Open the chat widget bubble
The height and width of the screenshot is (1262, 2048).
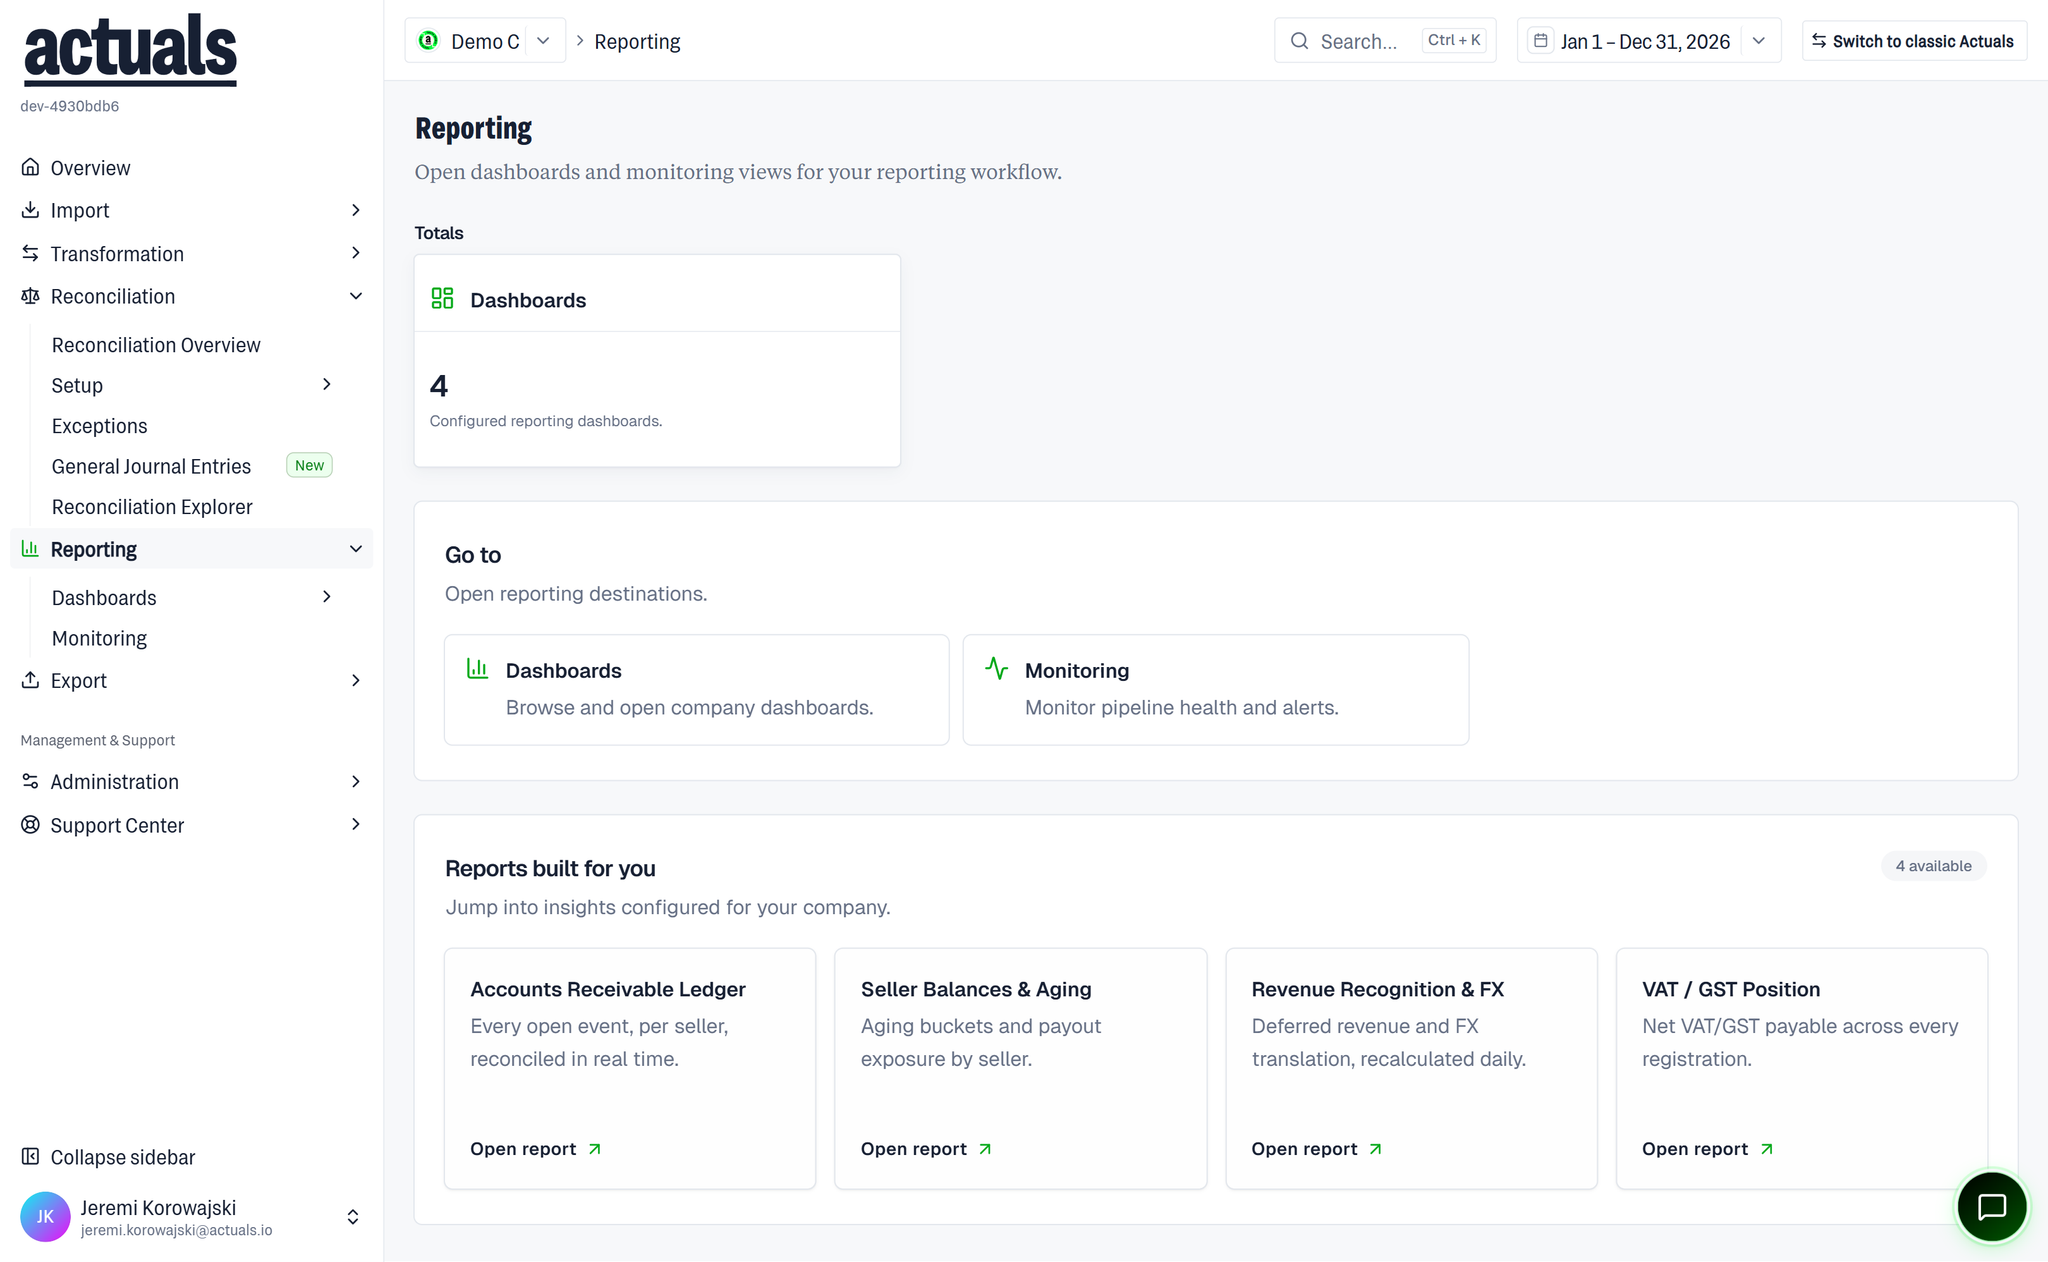point(1991,1207)
